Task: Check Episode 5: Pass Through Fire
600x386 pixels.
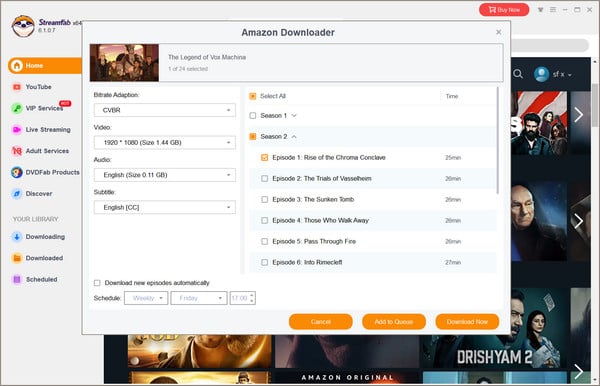Action: tap(264, 241)
